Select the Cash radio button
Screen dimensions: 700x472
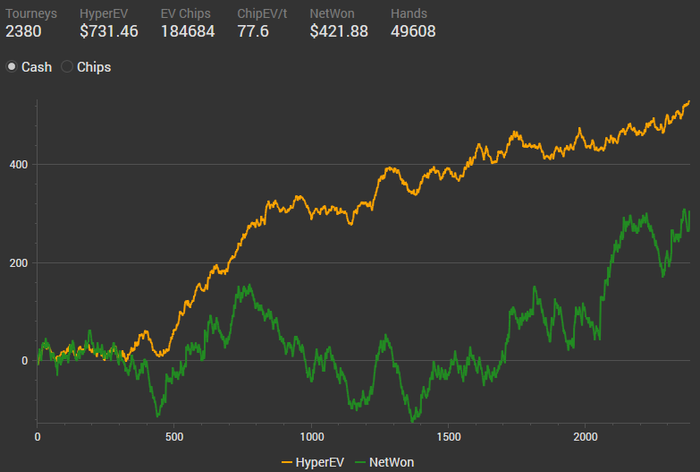click(x=12, y=67)
